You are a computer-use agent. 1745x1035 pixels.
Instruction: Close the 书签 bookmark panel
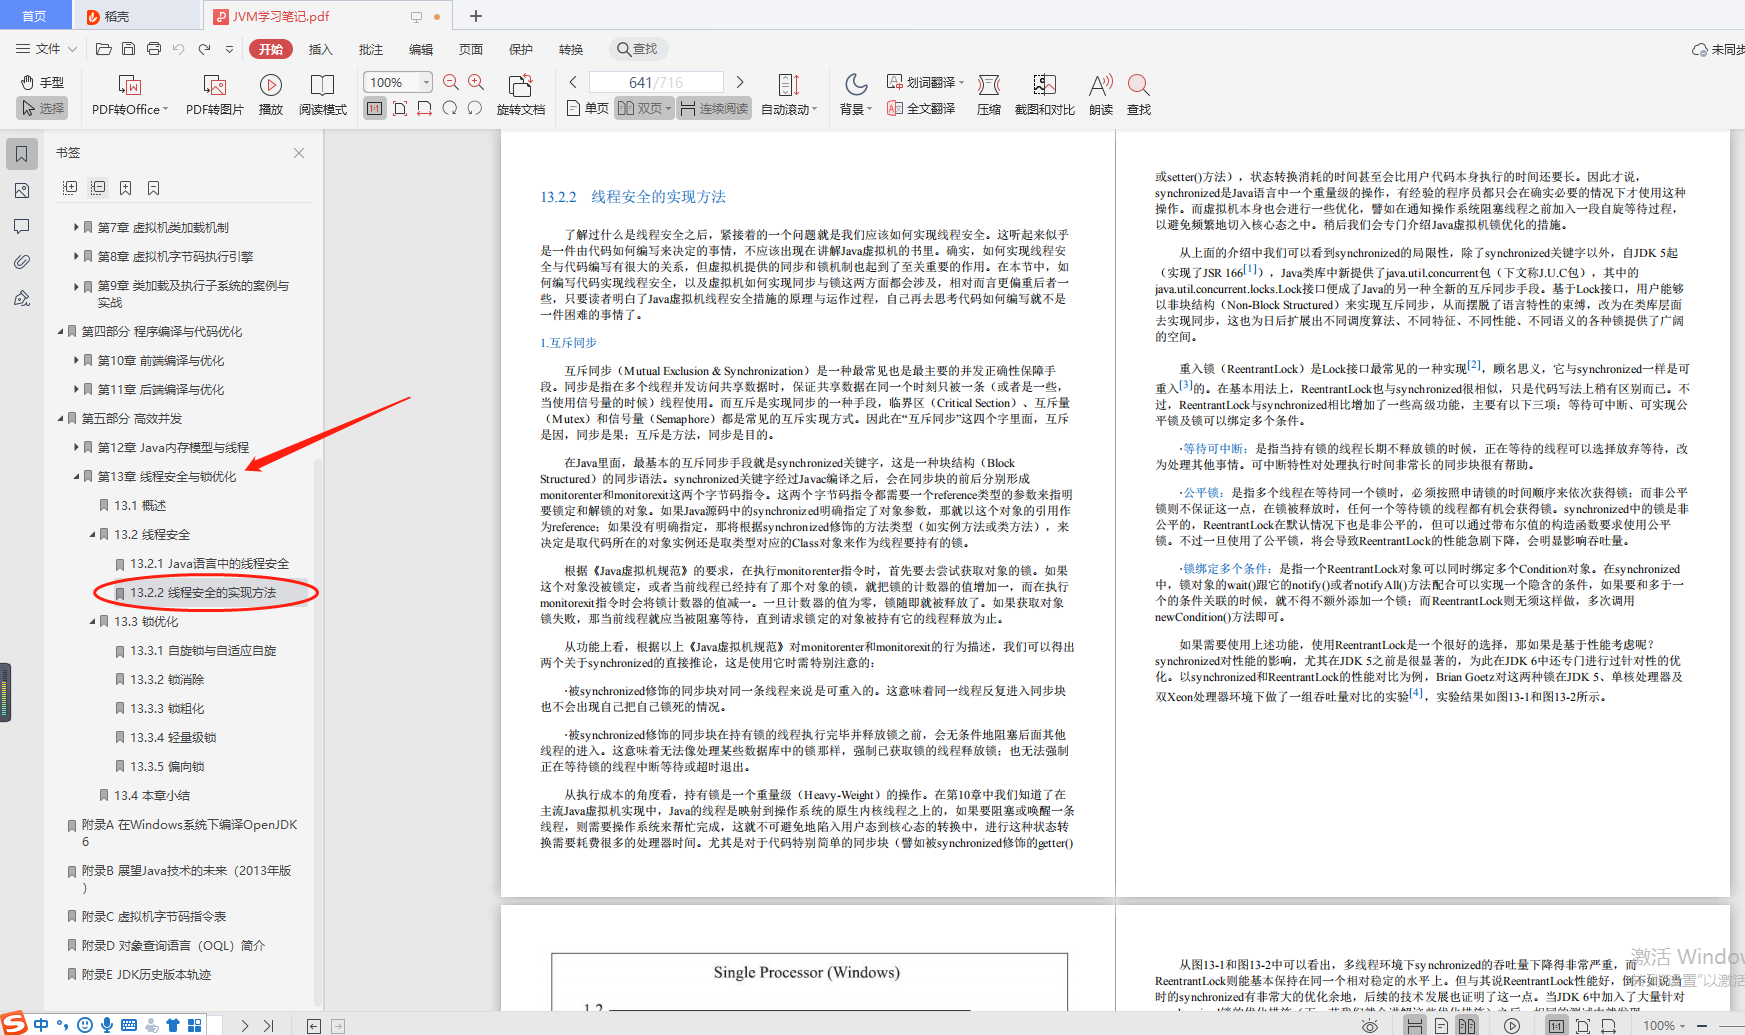(x=299, y=153)
